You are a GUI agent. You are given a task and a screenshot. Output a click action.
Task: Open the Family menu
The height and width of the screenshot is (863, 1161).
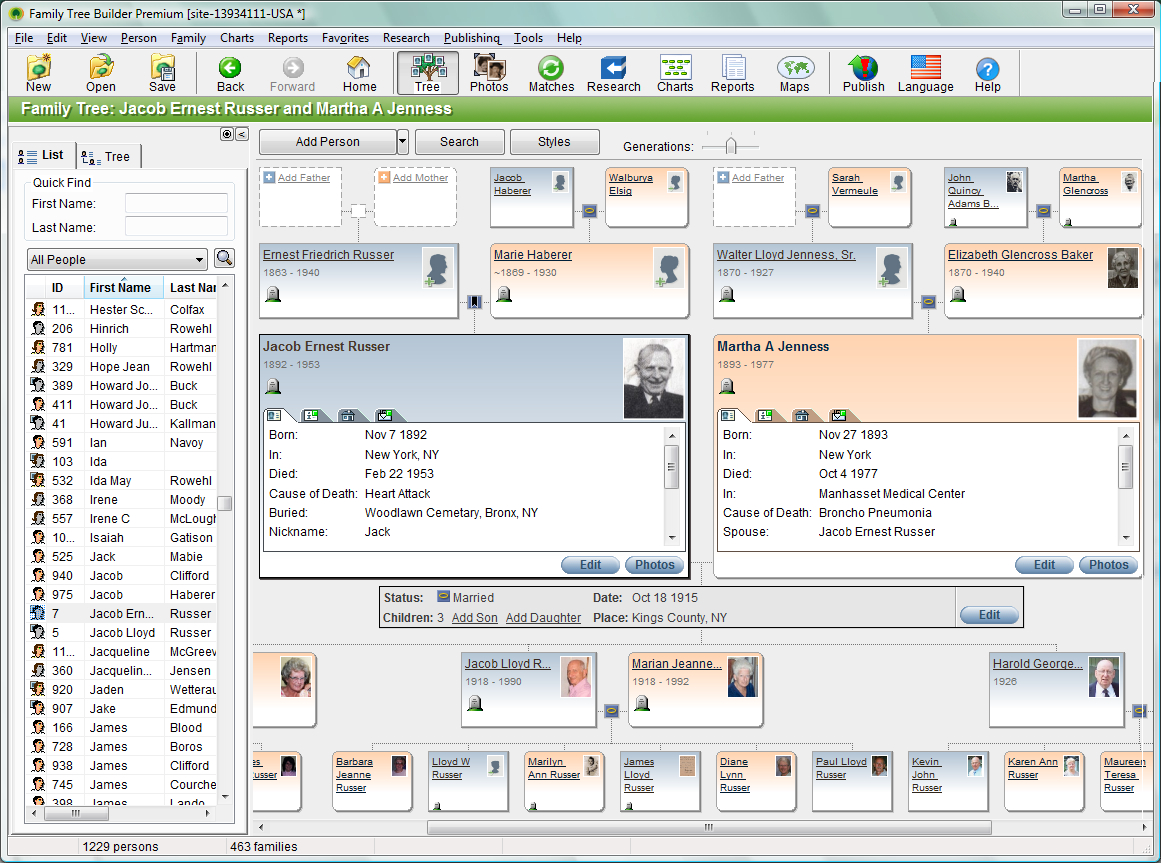188,38
